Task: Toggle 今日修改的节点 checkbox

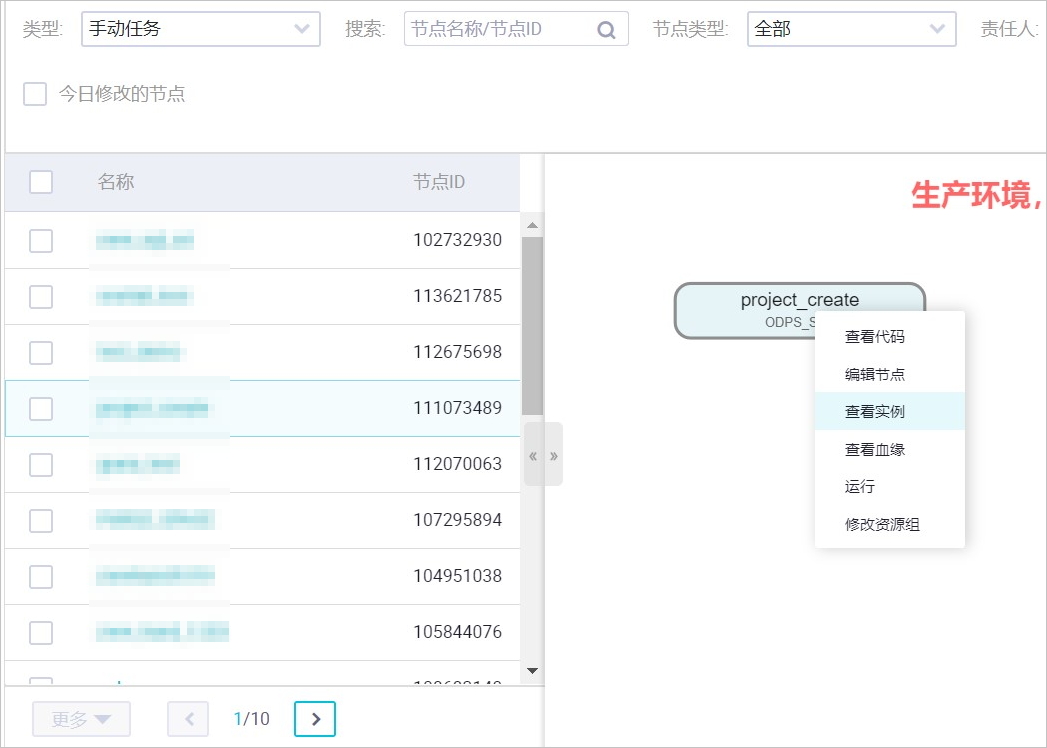Action: (35, 94)
